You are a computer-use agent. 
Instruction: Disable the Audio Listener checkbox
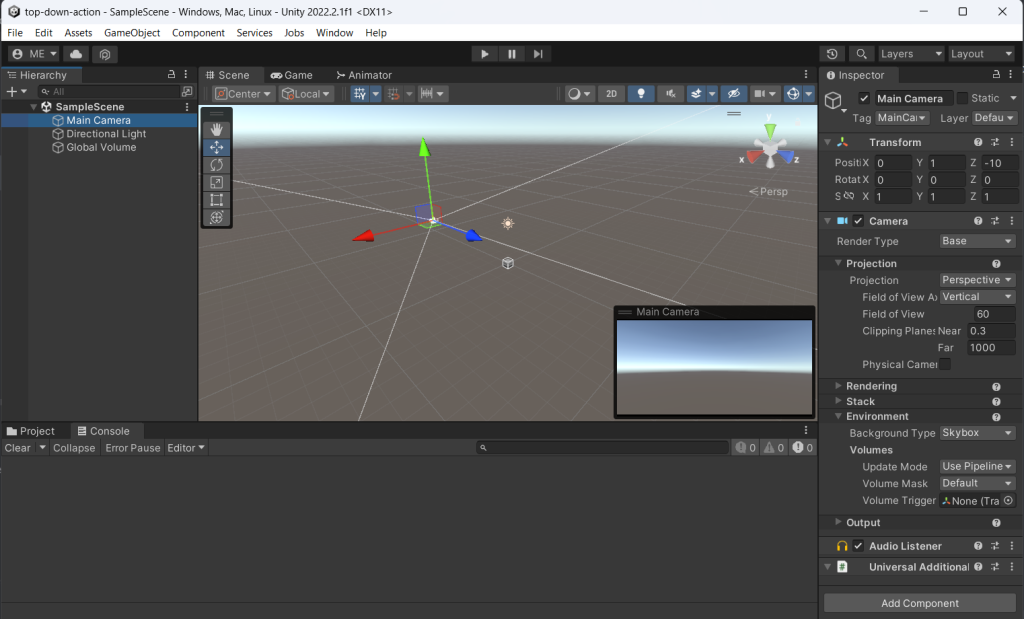tap(858, 546)
